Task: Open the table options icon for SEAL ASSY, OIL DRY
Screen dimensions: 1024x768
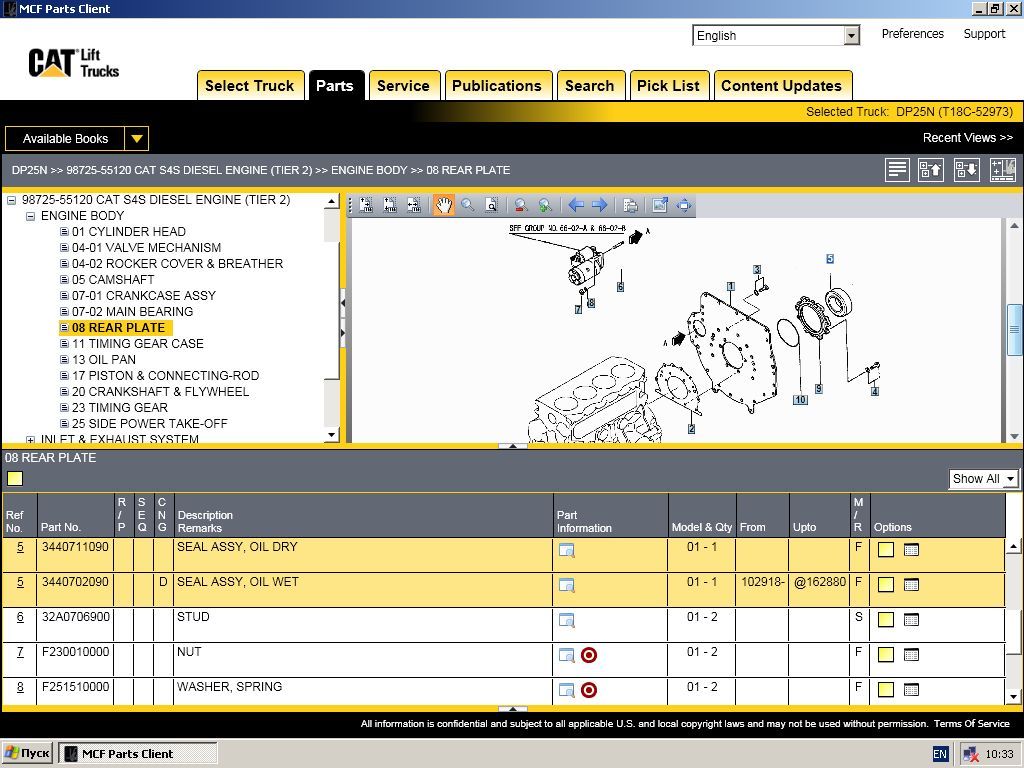Action: (911, 549)
